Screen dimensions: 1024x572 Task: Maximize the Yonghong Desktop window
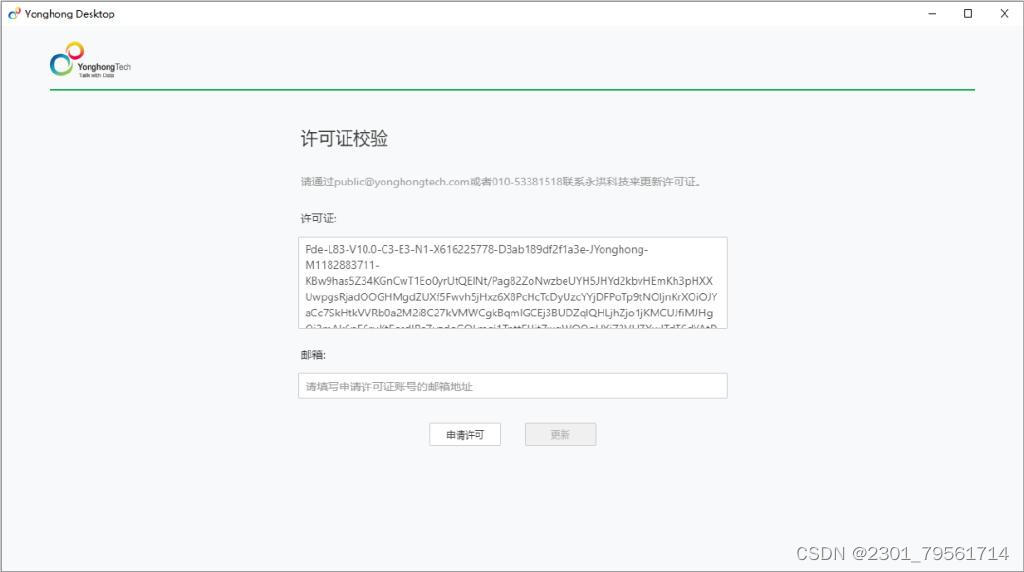coord(968,14)
